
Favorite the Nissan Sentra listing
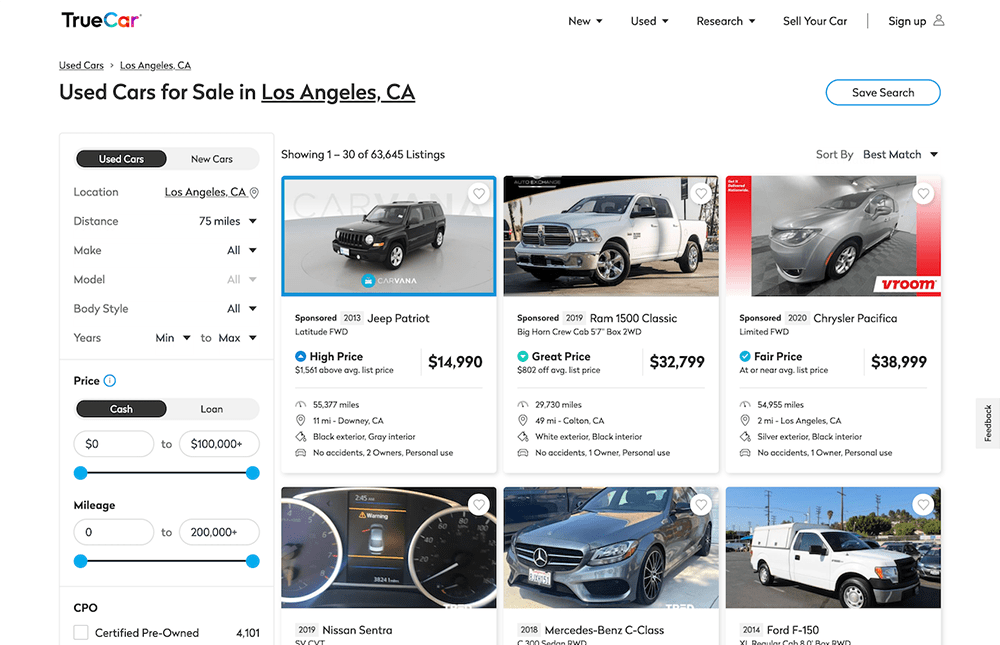click(479, 504)
